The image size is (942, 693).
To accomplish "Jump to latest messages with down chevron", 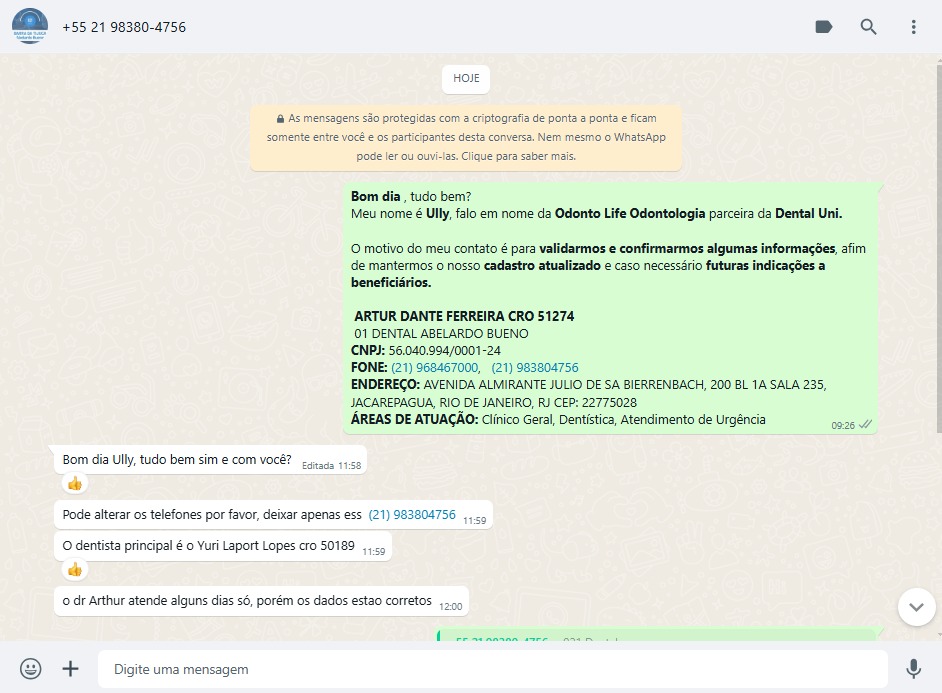I will pyautogui.click(x=916, y=607).
